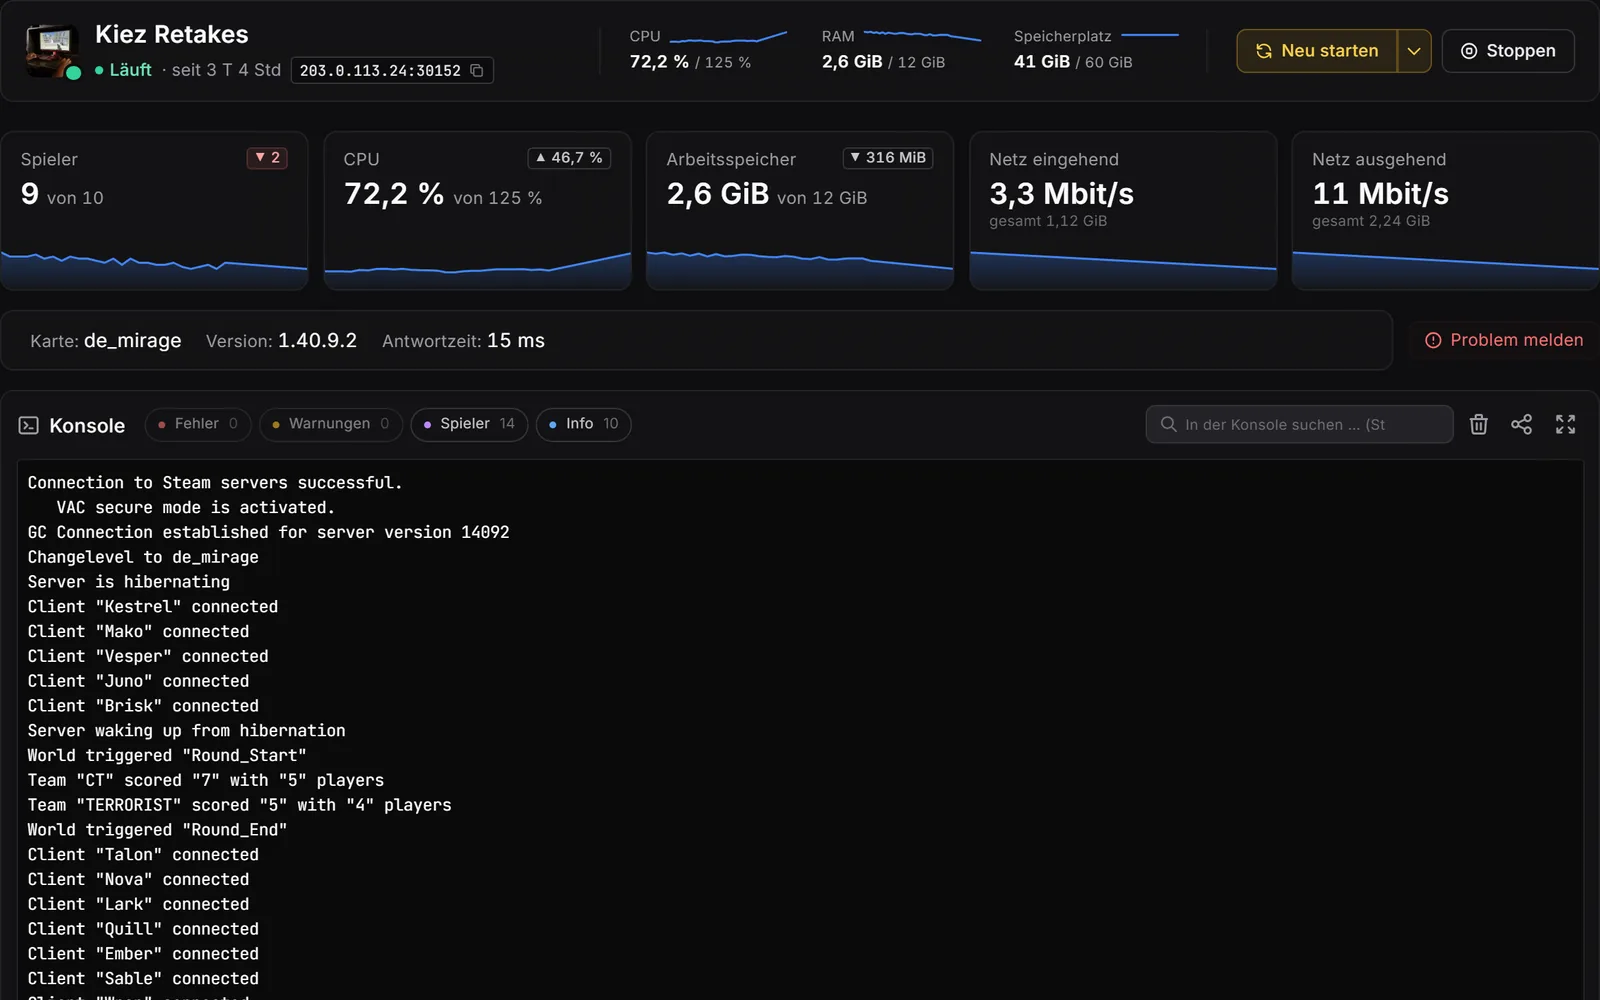Click the Kiez Retakes server title
The height and width of the screenshot is (1000, 1600).
(x=172, y=35)
